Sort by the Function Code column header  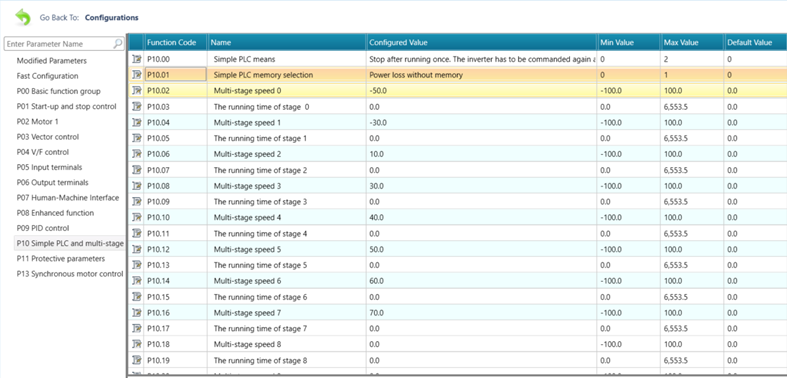[x=176, y=43]
